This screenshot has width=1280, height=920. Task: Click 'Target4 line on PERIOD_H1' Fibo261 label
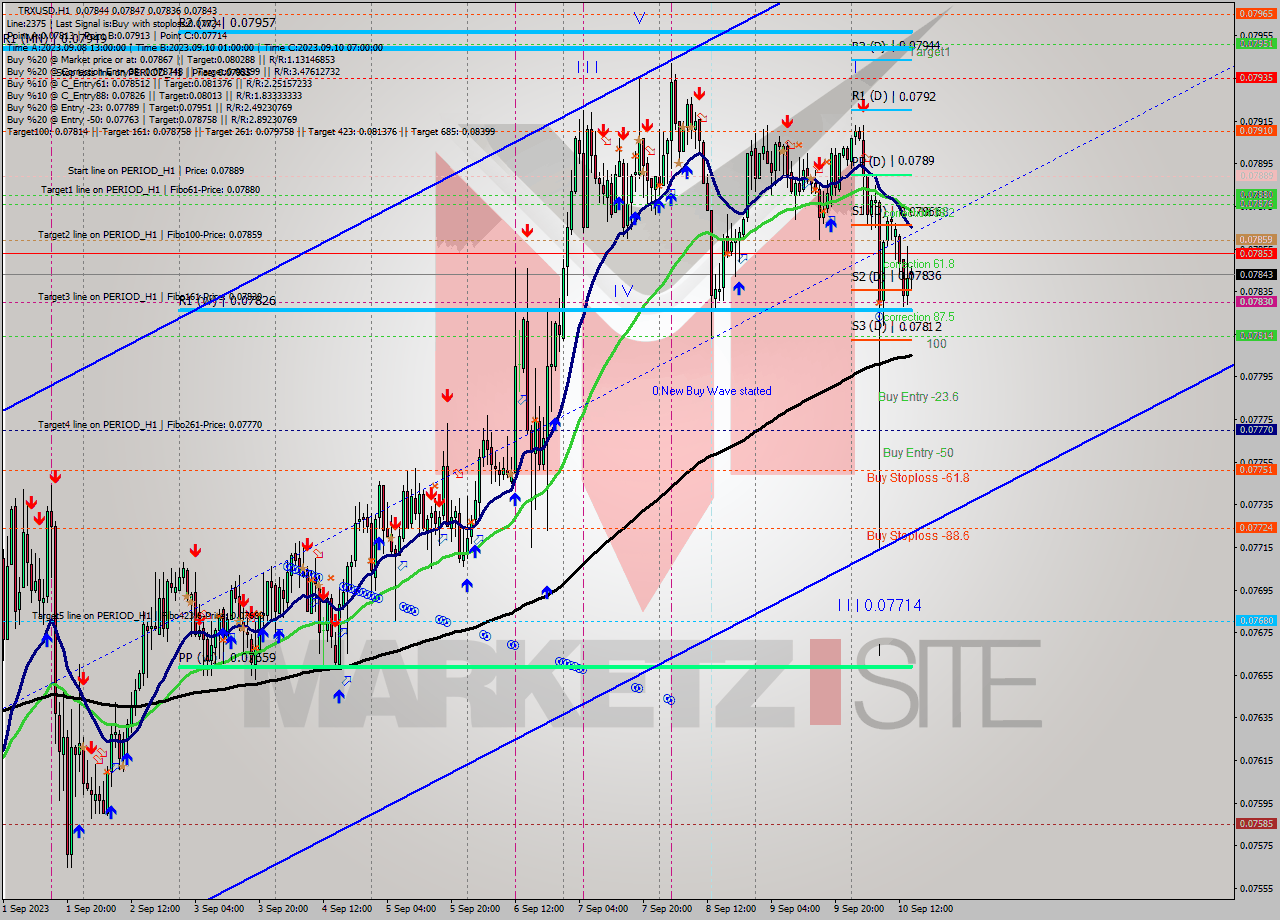pyautogui.click(x=150, y=425)
